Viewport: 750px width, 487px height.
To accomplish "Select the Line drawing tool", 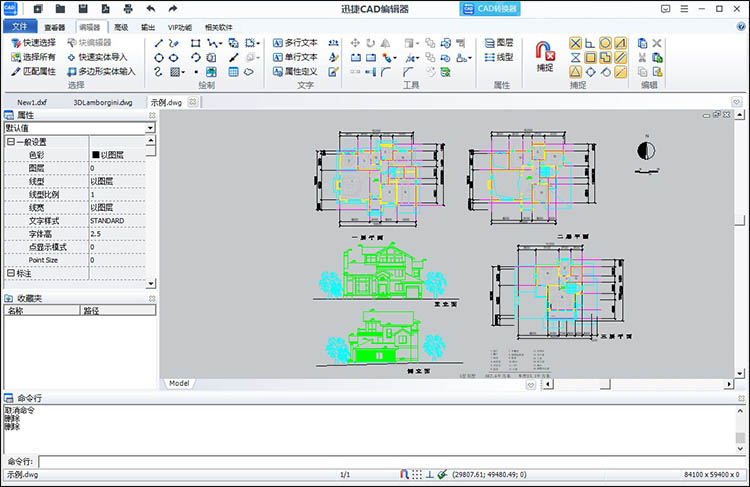I will pyautogui.click(x=159, y=43).
